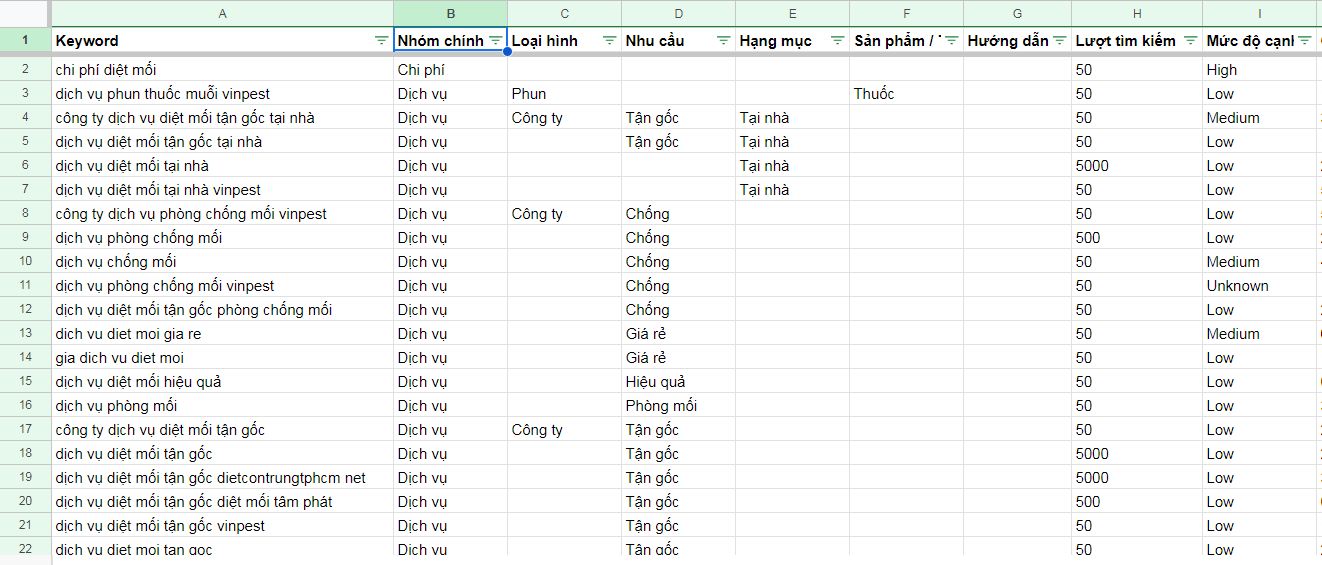Open the filter for Hướng dẫn column

pyautogui.click(x=1059, y=41)
